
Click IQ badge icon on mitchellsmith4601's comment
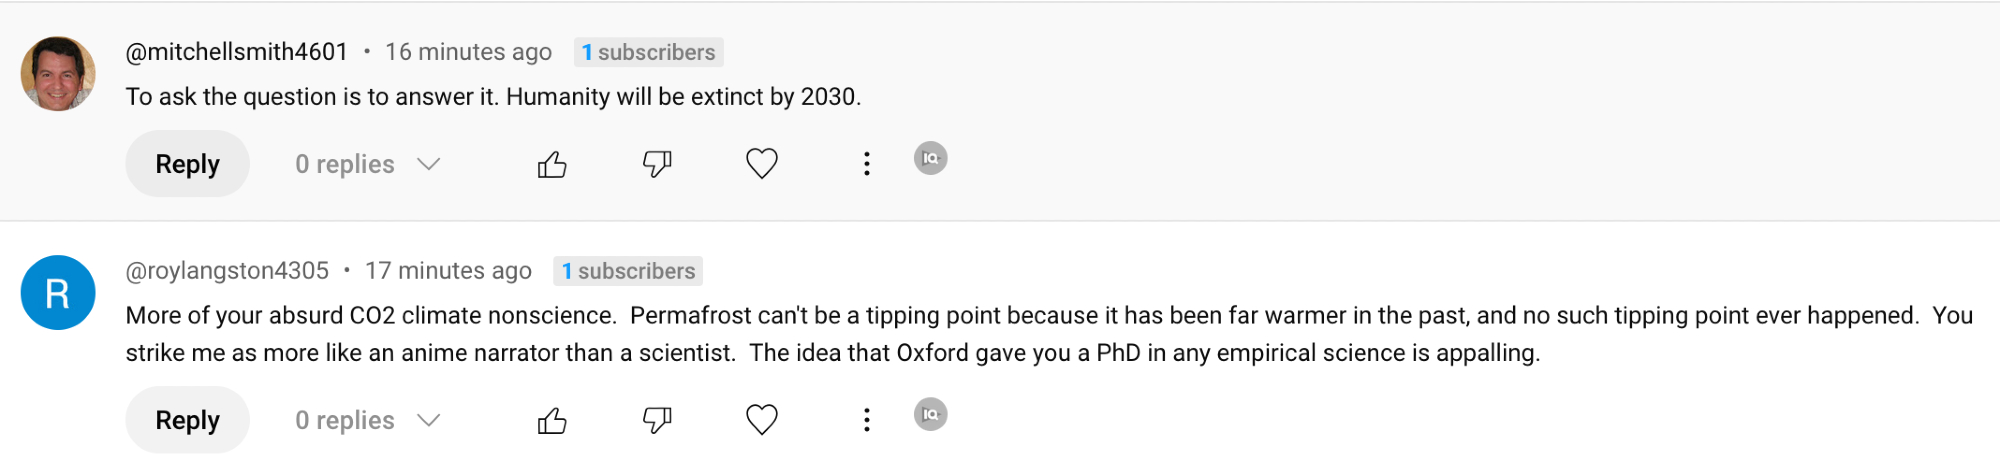pos(931,158)
